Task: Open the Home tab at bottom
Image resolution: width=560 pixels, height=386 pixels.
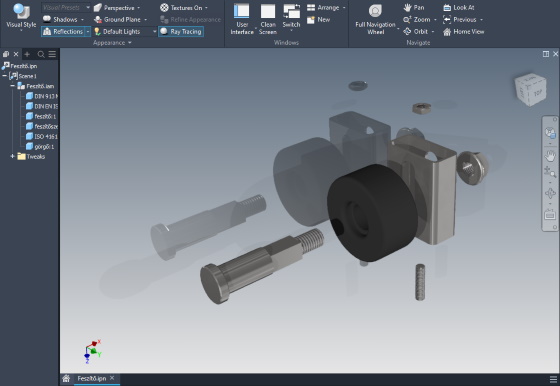Action: pos(66,379)
